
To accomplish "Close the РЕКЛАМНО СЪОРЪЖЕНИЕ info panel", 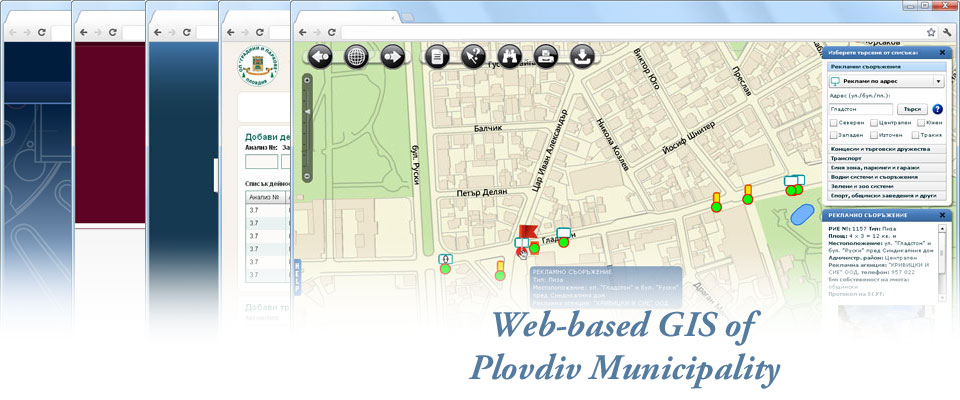I will 943,216.
